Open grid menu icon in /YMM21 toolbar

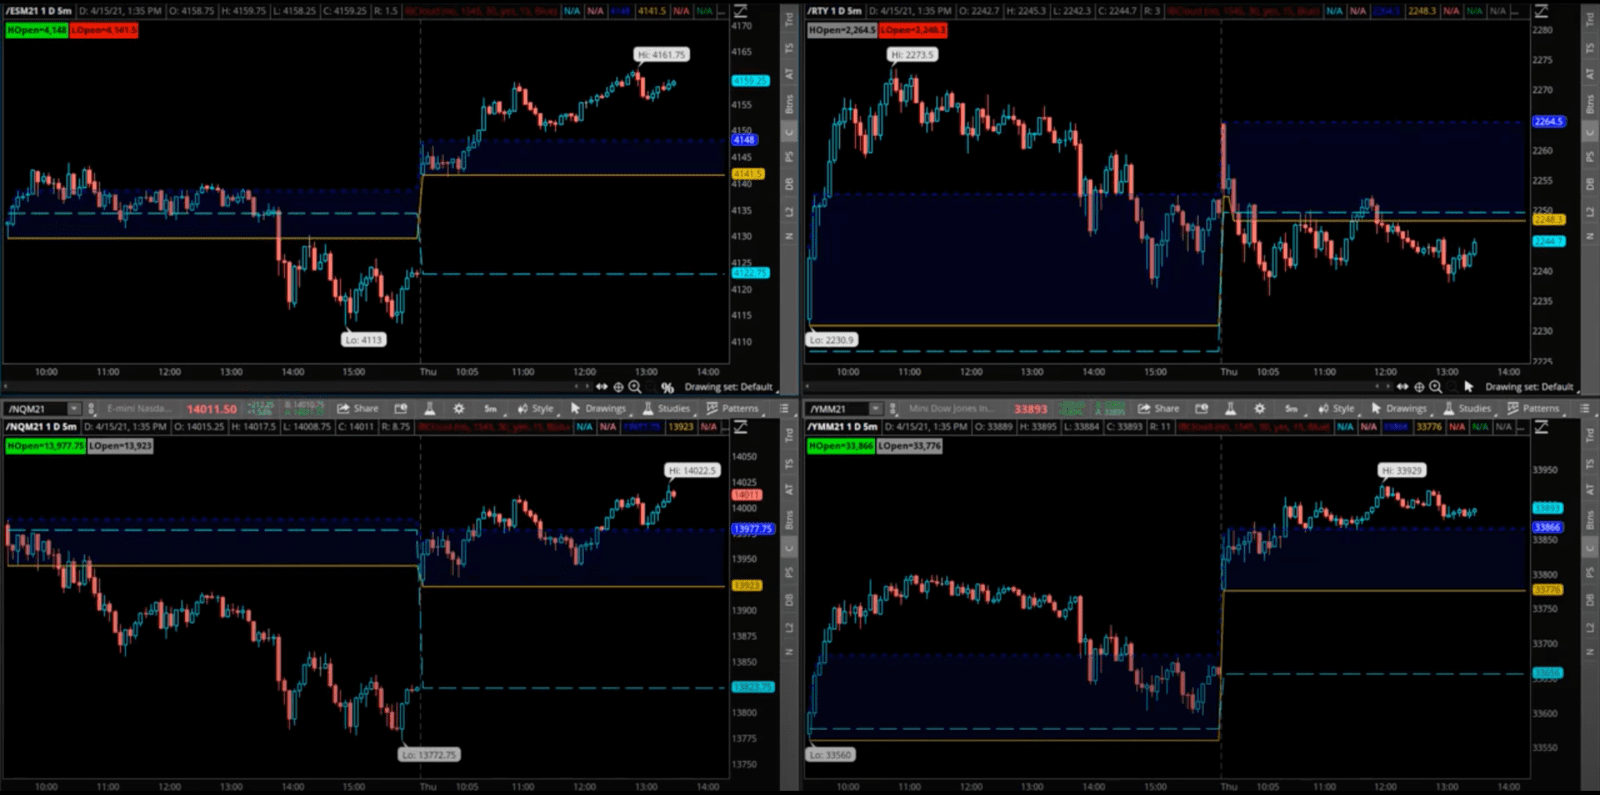[x=1585, y=409]
